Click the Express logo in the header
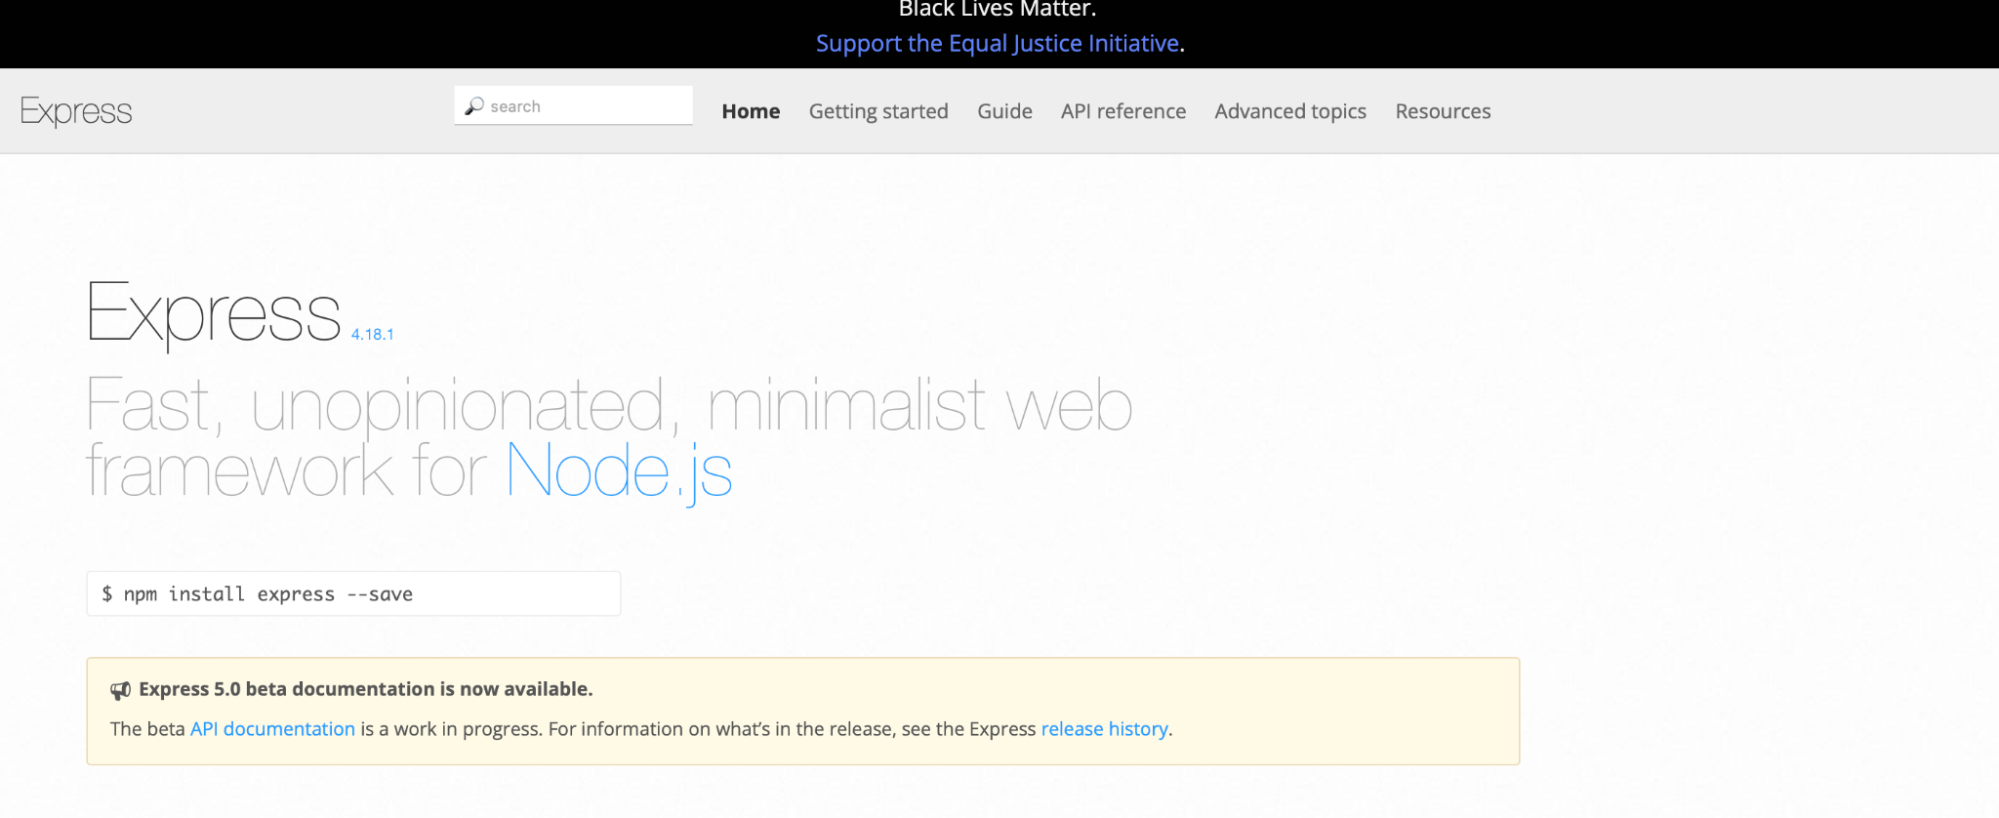 tap(76, 111)
